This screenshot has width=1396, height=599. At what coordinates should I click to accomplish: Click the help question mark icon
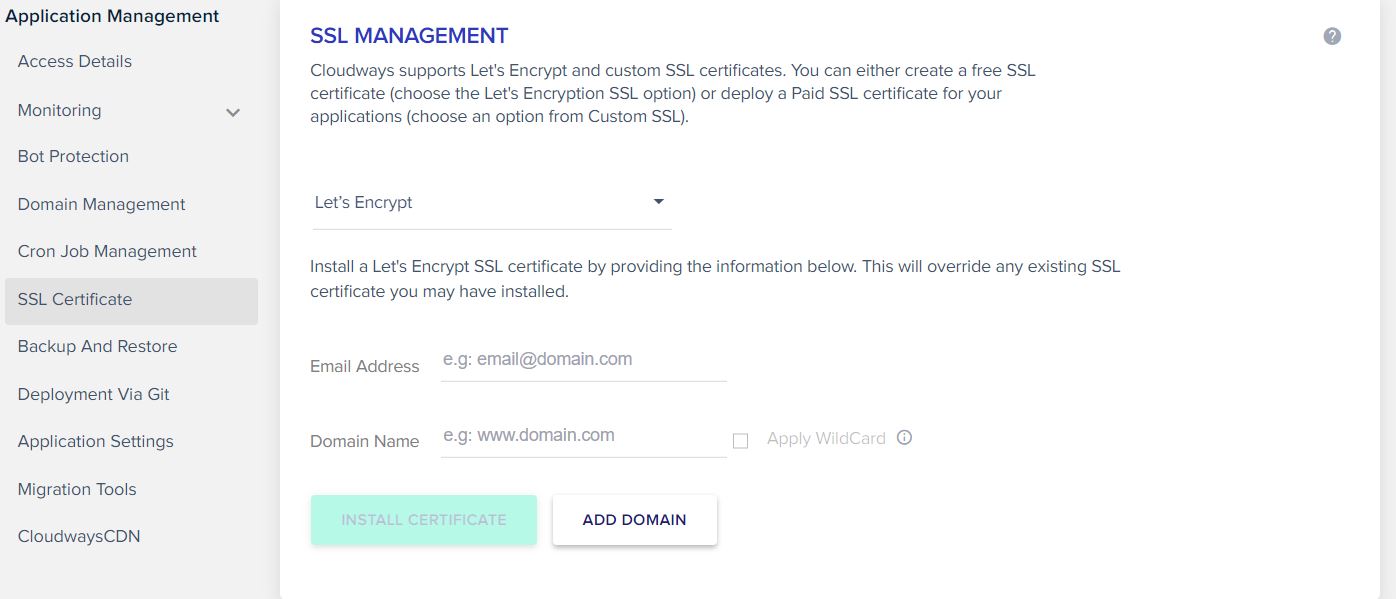tap(1332, 36)
